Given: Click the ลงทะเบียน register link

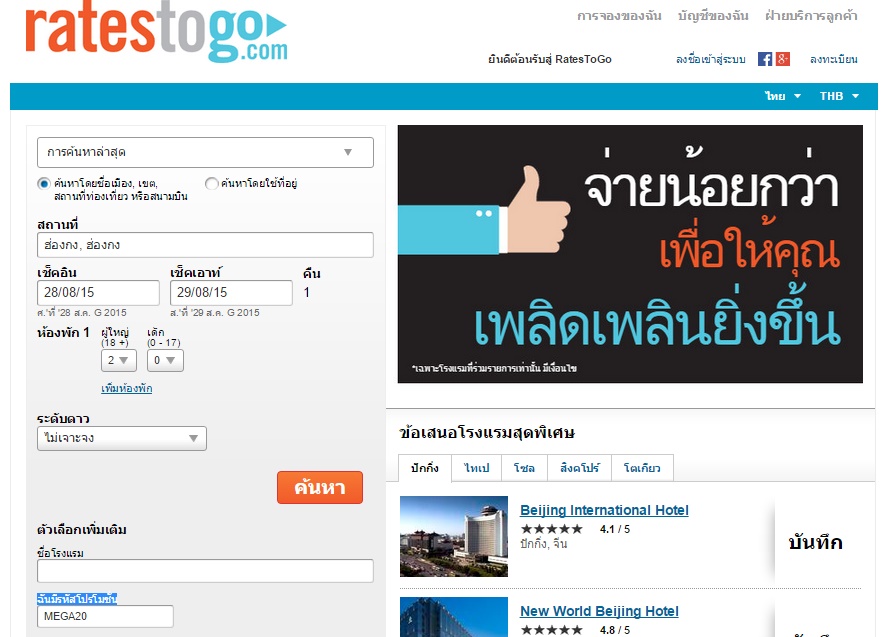Looking at the screenshot, I should coord(833,59).
